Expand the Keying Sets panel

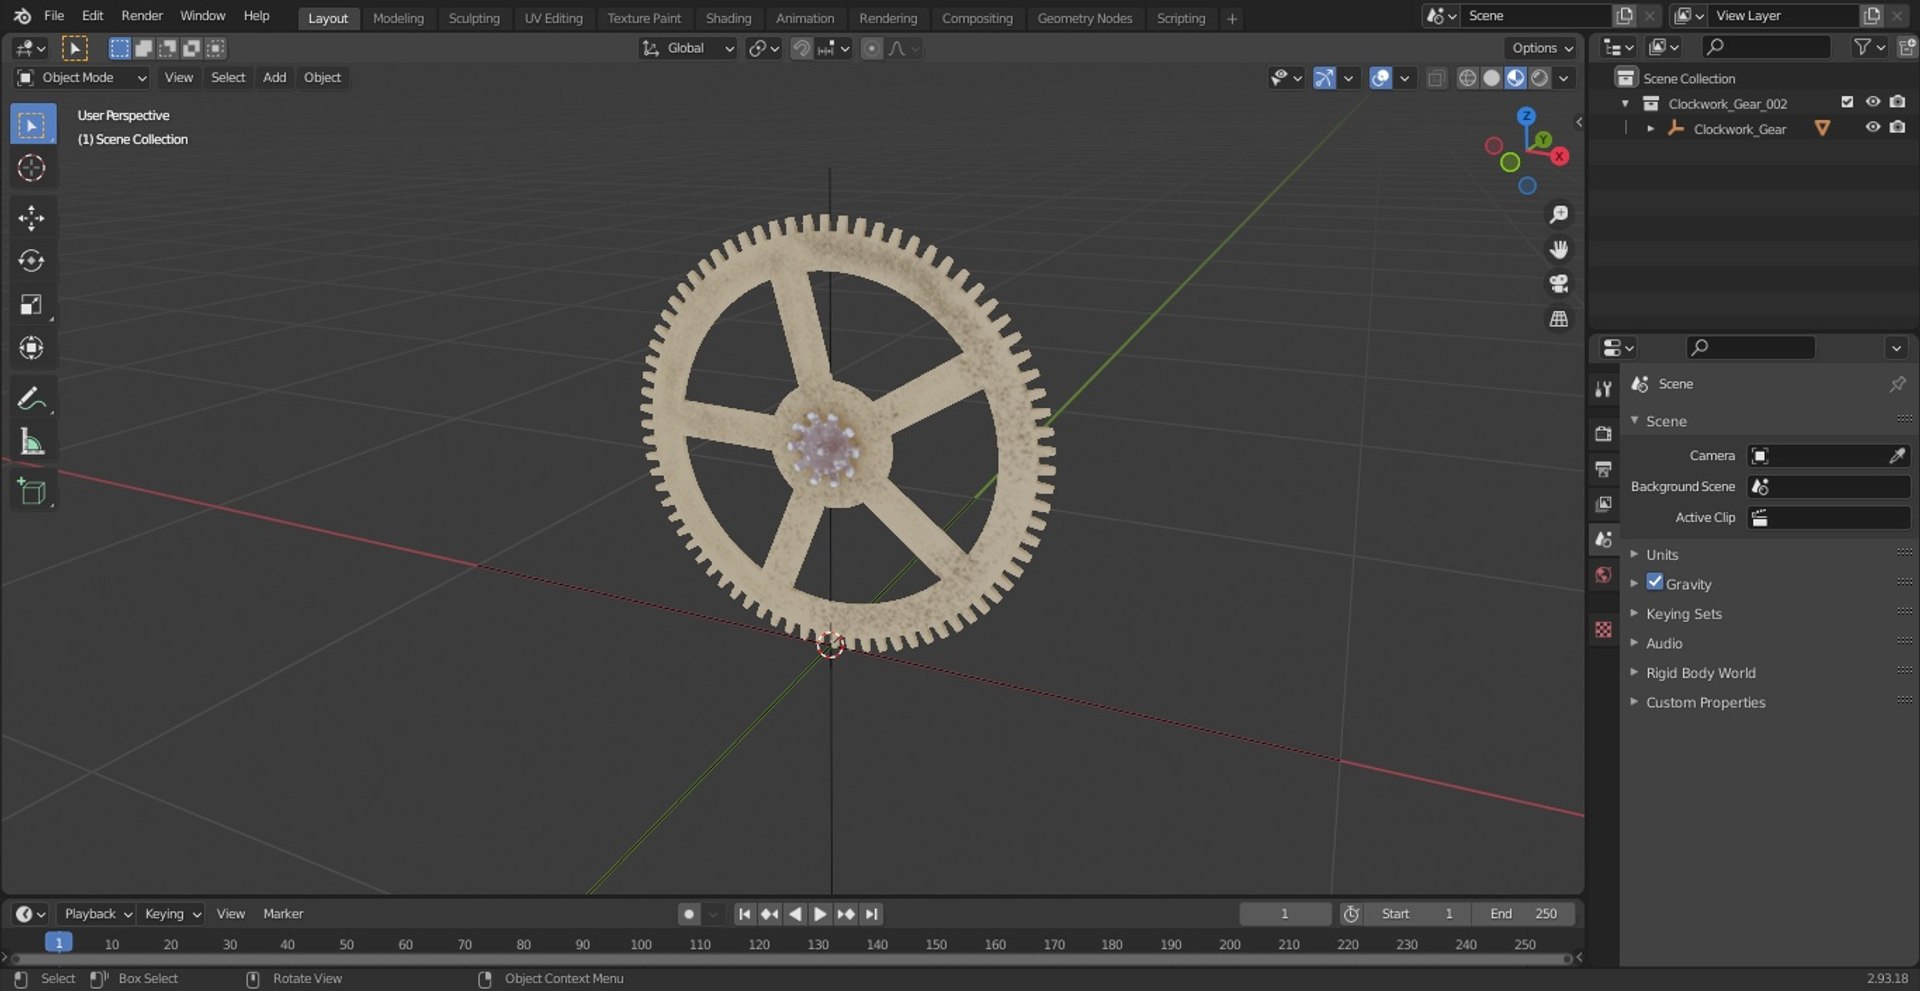click(x=1683, y=614)
